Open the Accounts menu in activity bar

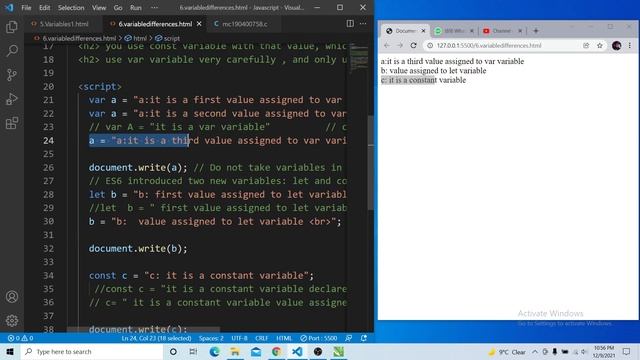pyautogui.click(x=12, y=297)
